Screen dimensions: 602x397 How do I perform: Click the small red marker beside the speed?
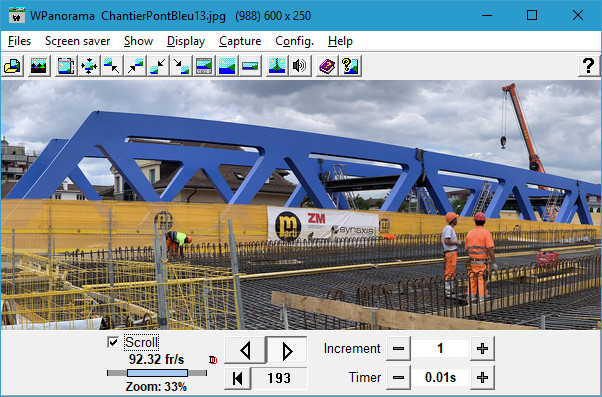tap(213, 360)
